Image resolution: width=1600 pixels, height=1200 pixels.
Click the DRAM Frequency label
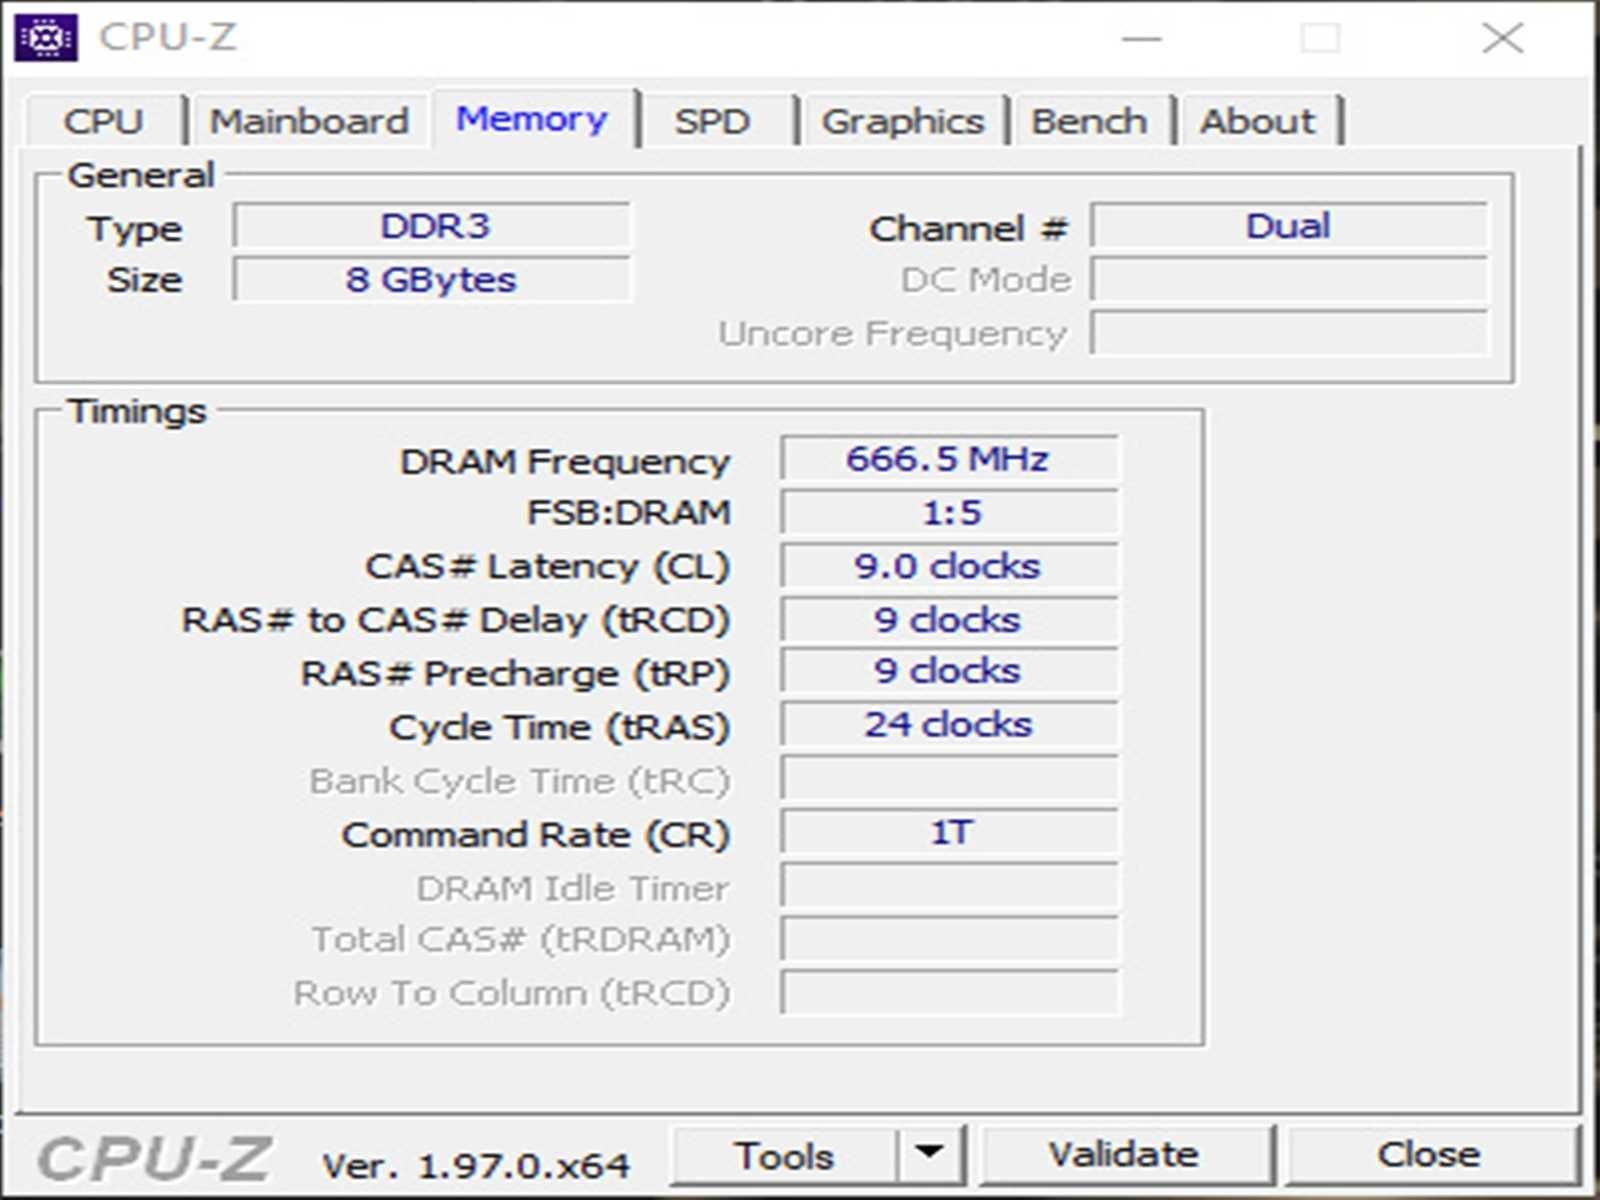[565, 462]
